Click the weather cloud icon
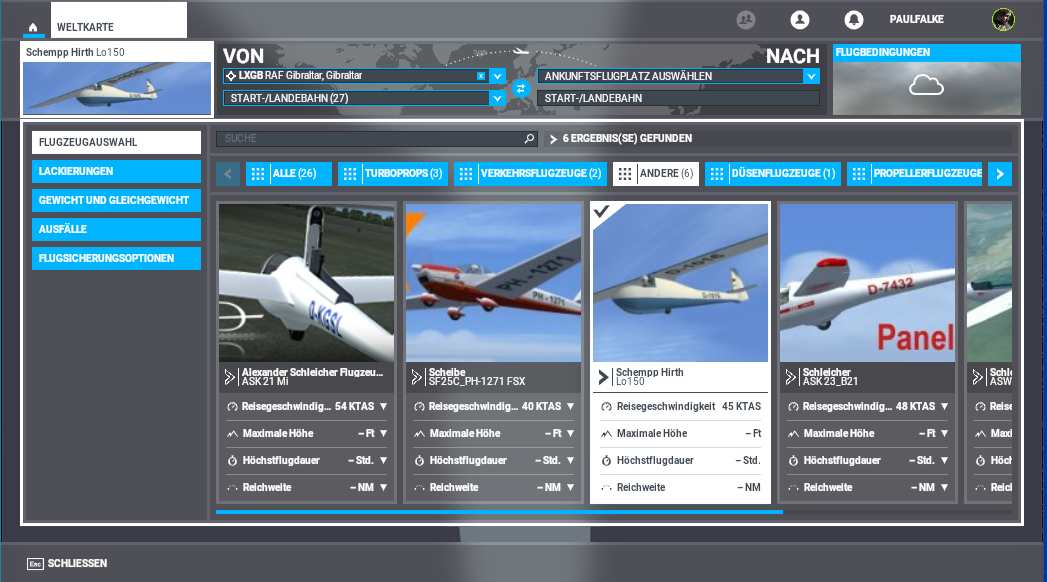The width and height of the screenshot is (1047, 582). 926,85
